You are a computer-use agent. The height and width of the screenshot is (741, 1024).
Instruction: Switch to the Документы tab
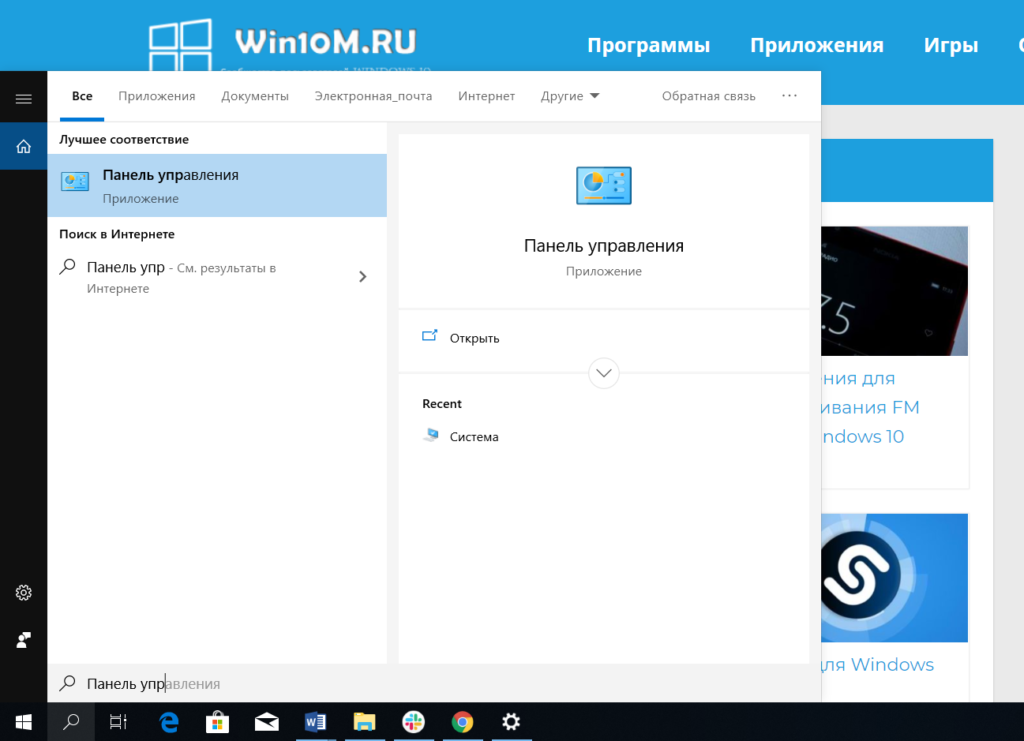(255, 96)
